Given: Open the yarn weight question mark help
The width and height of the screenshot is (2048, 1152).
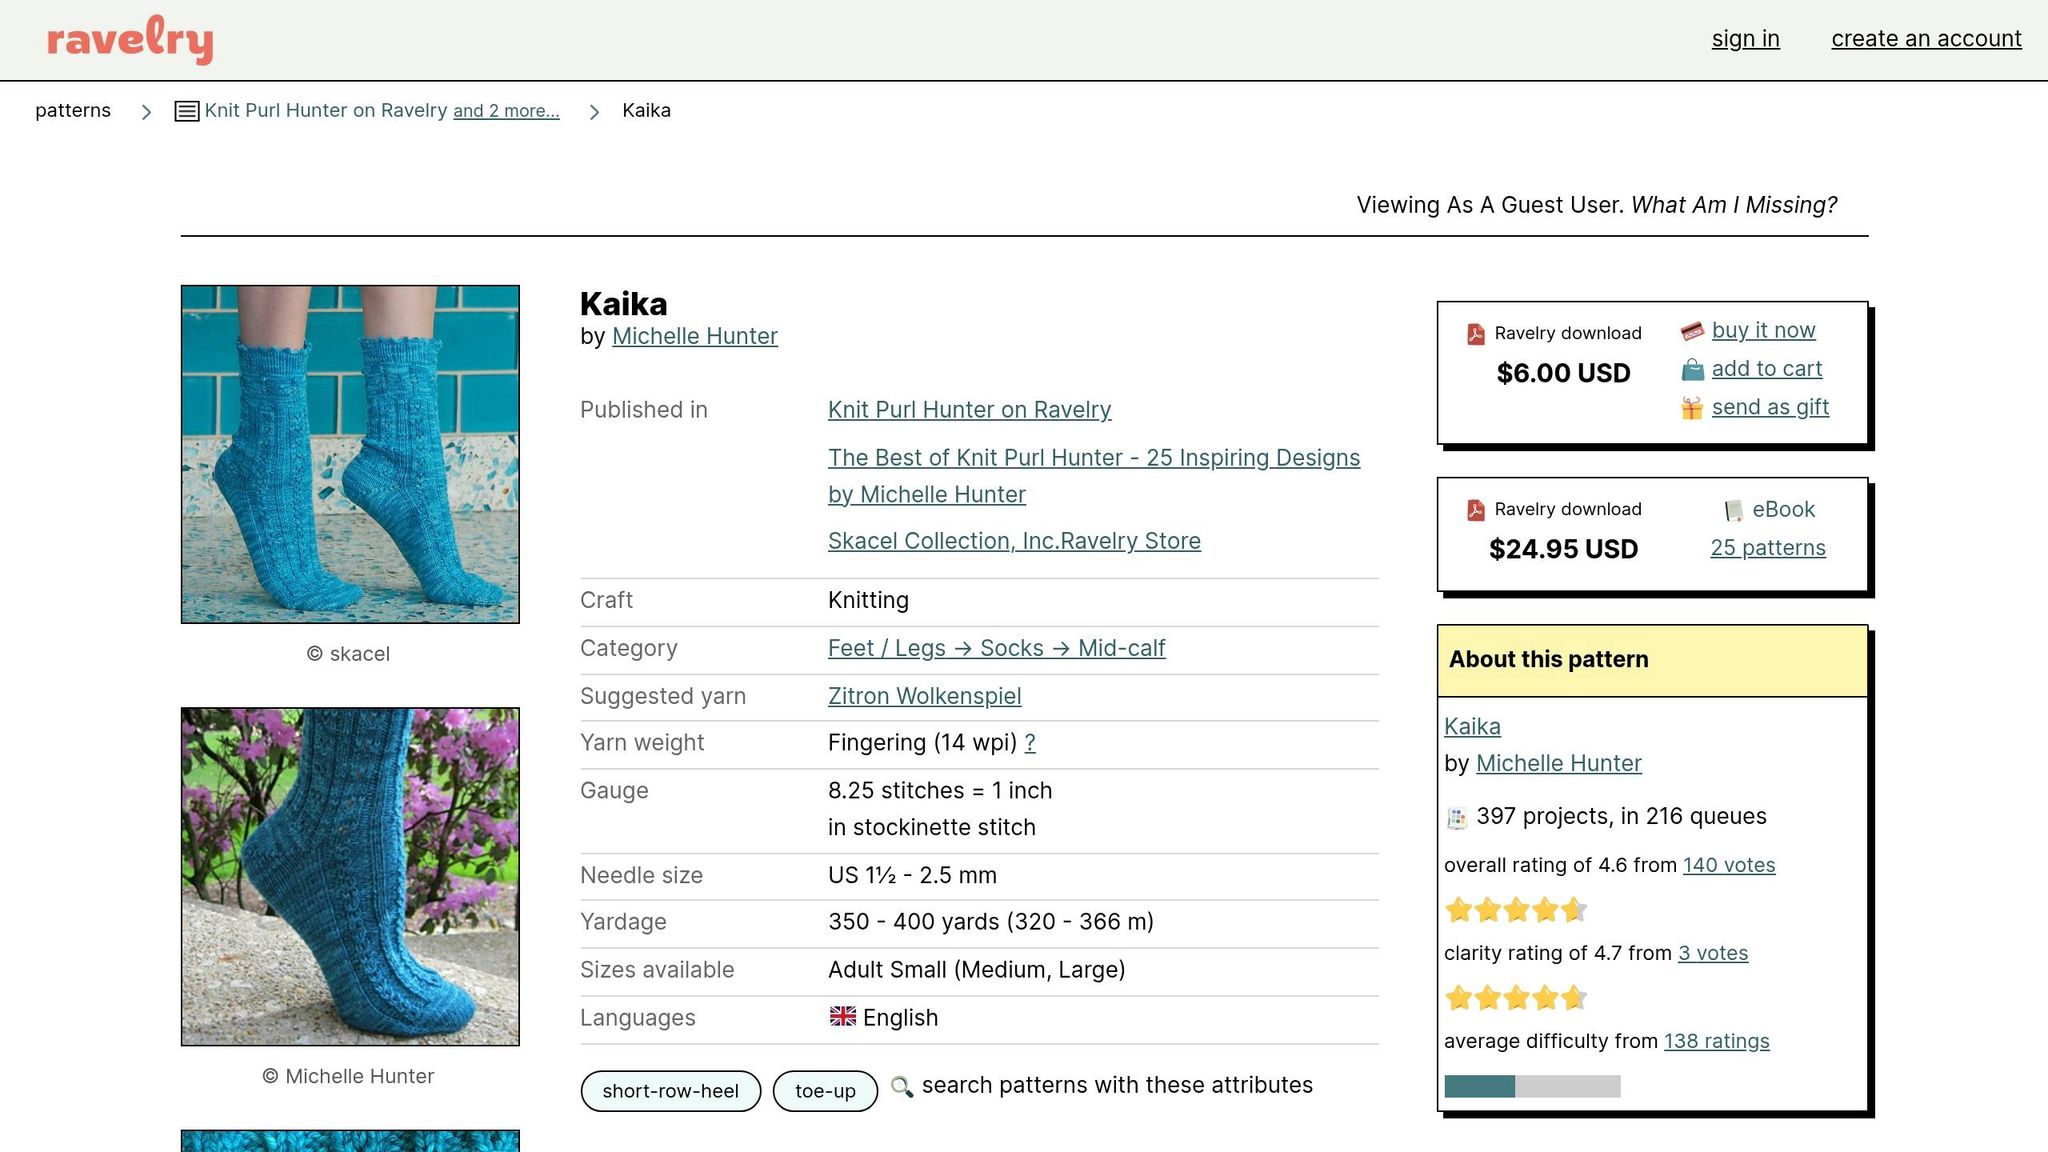Looking at the screenshot, I should (x=1030, y=743).
